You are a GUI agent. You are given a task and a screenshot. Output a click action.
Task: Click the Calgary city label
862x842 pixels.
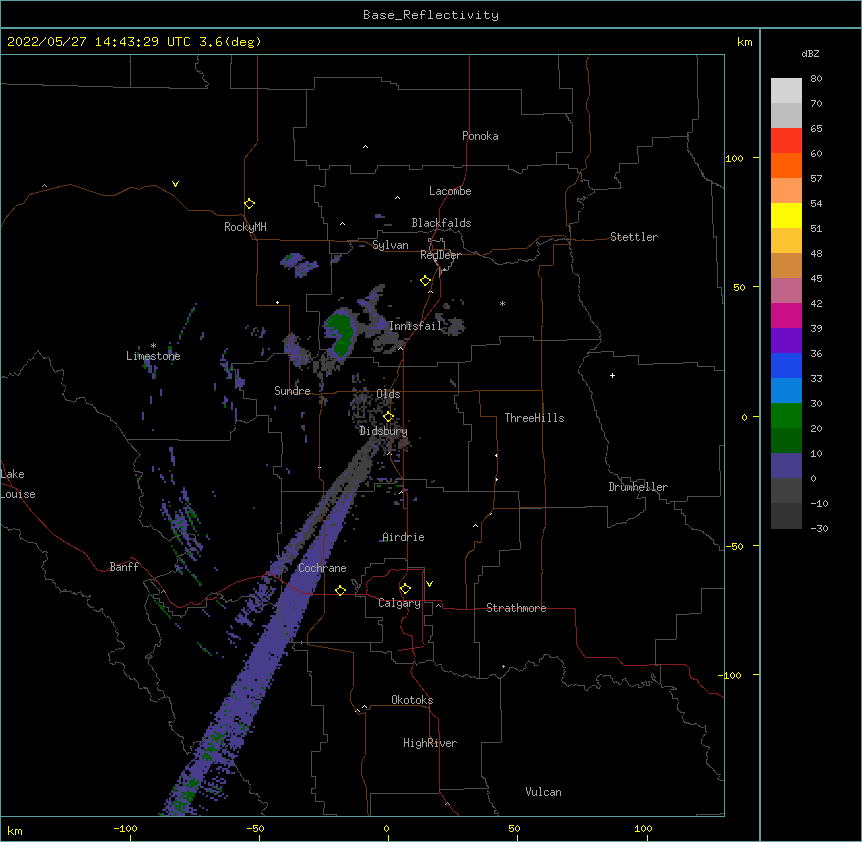click(x=399, y=603)
